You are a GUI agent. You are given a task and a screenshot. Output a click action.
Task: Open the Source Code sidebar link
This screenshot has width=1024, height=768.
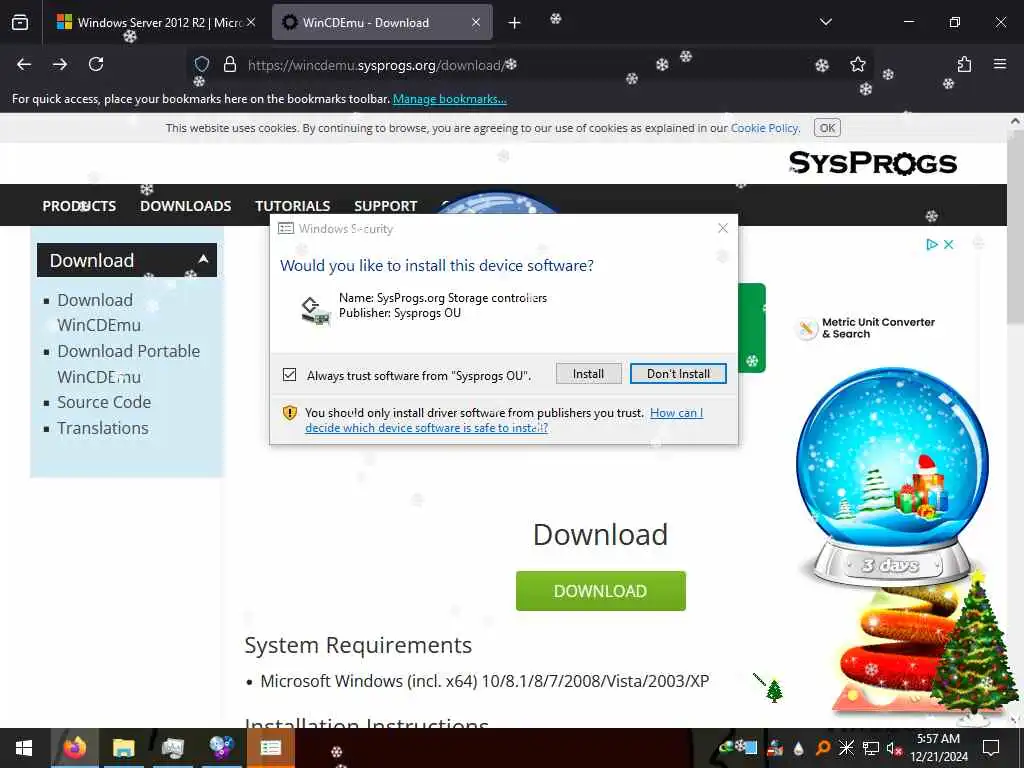click(x=104, y=402)
